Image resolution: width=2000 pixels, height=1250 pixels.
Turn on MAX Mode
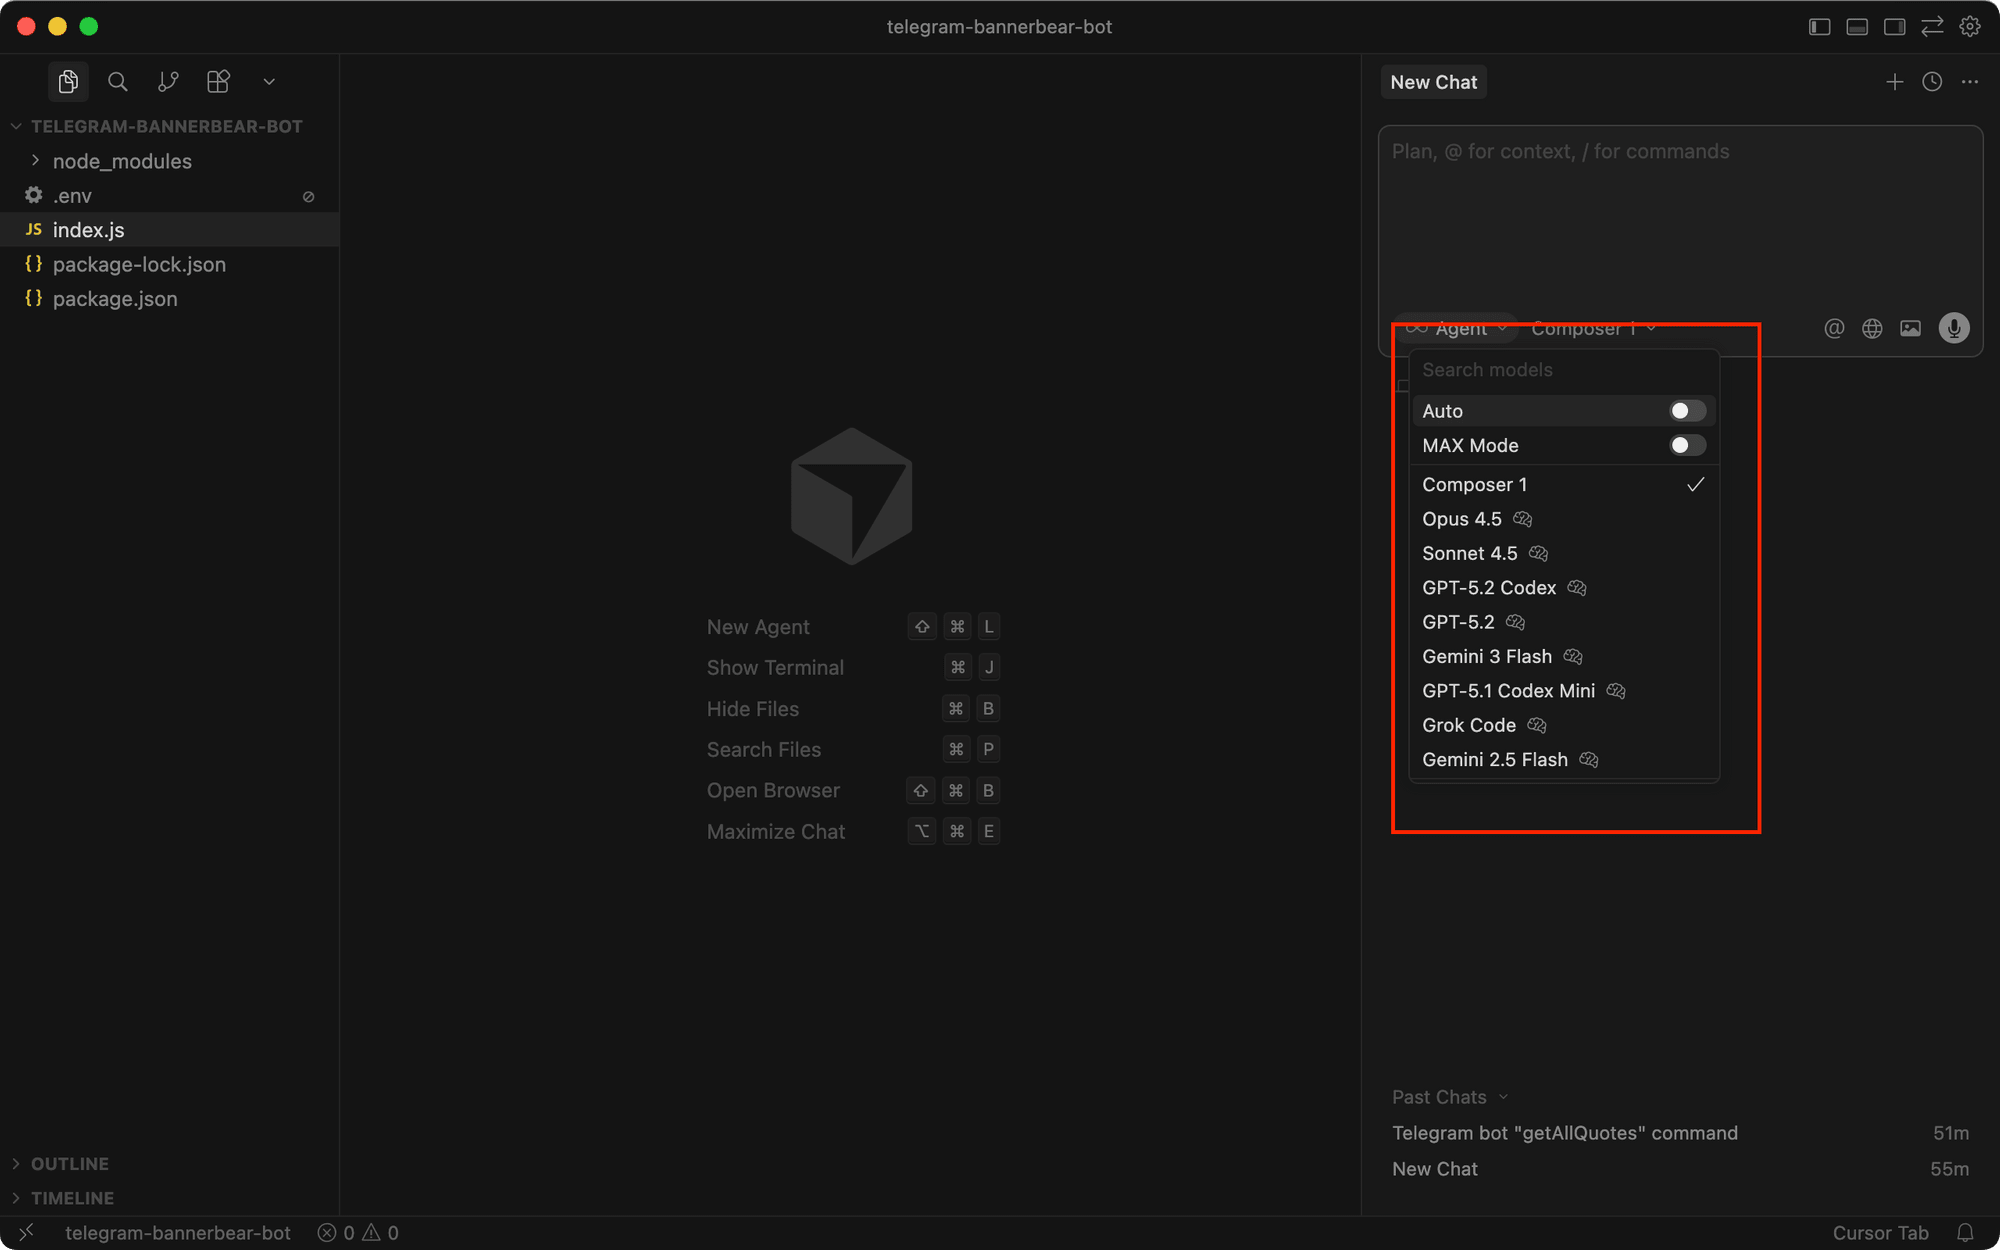[1685, 445]
